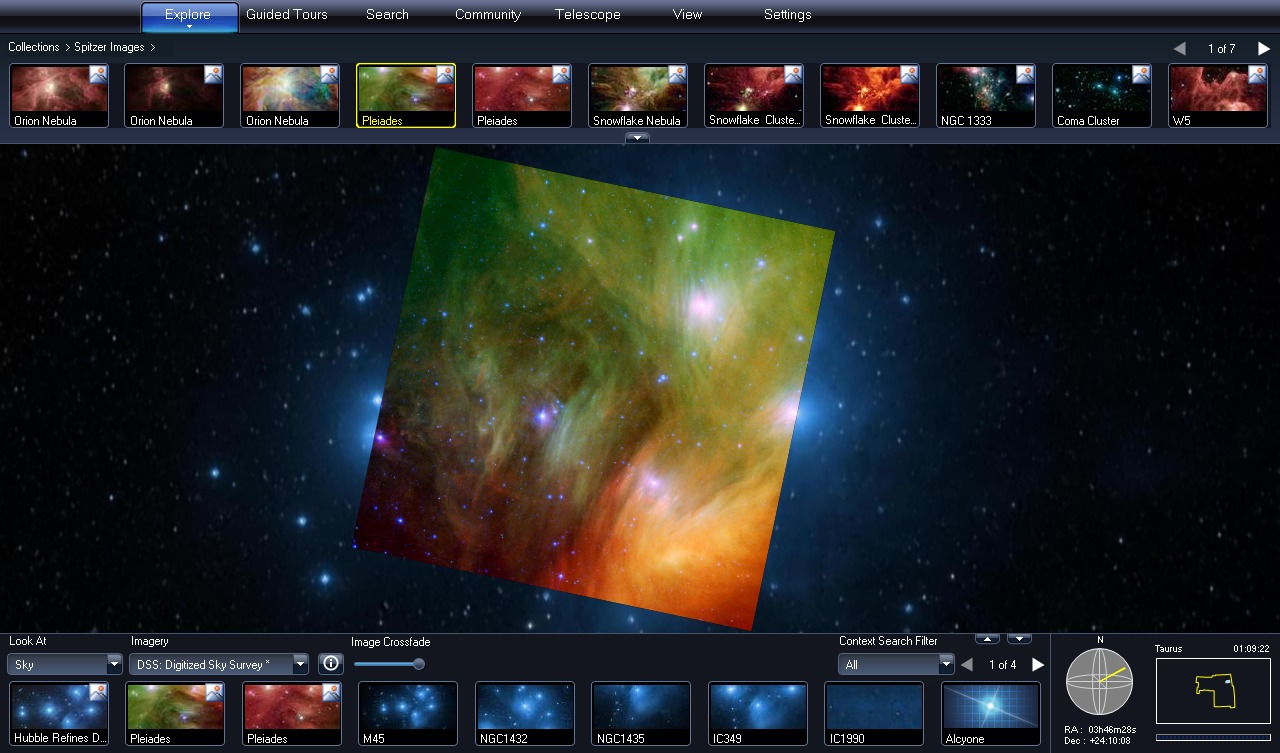The image size is (1280, 753).
Task: Open the Guided Tours tab
Action: (287, 15)
